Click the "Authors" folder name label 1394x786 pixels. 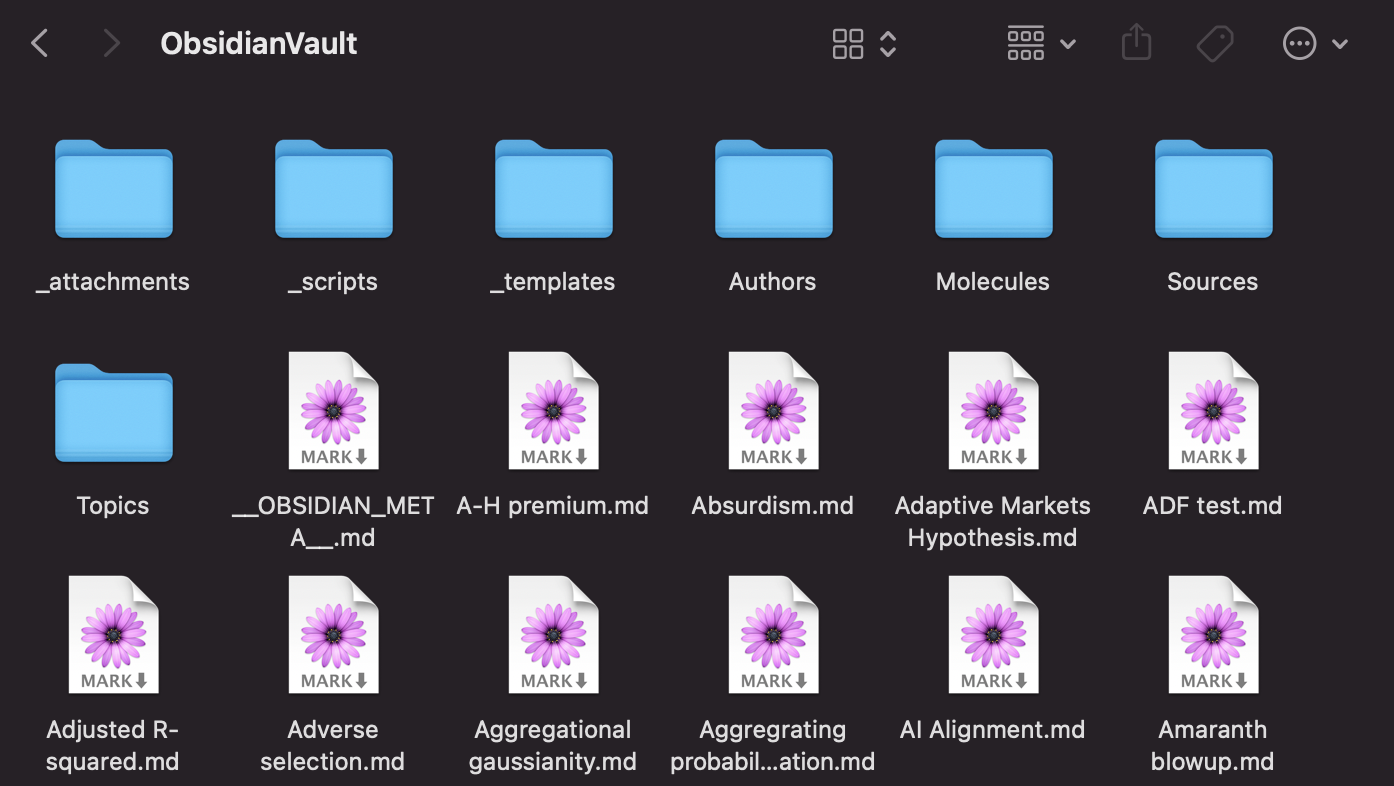(773, 282)
